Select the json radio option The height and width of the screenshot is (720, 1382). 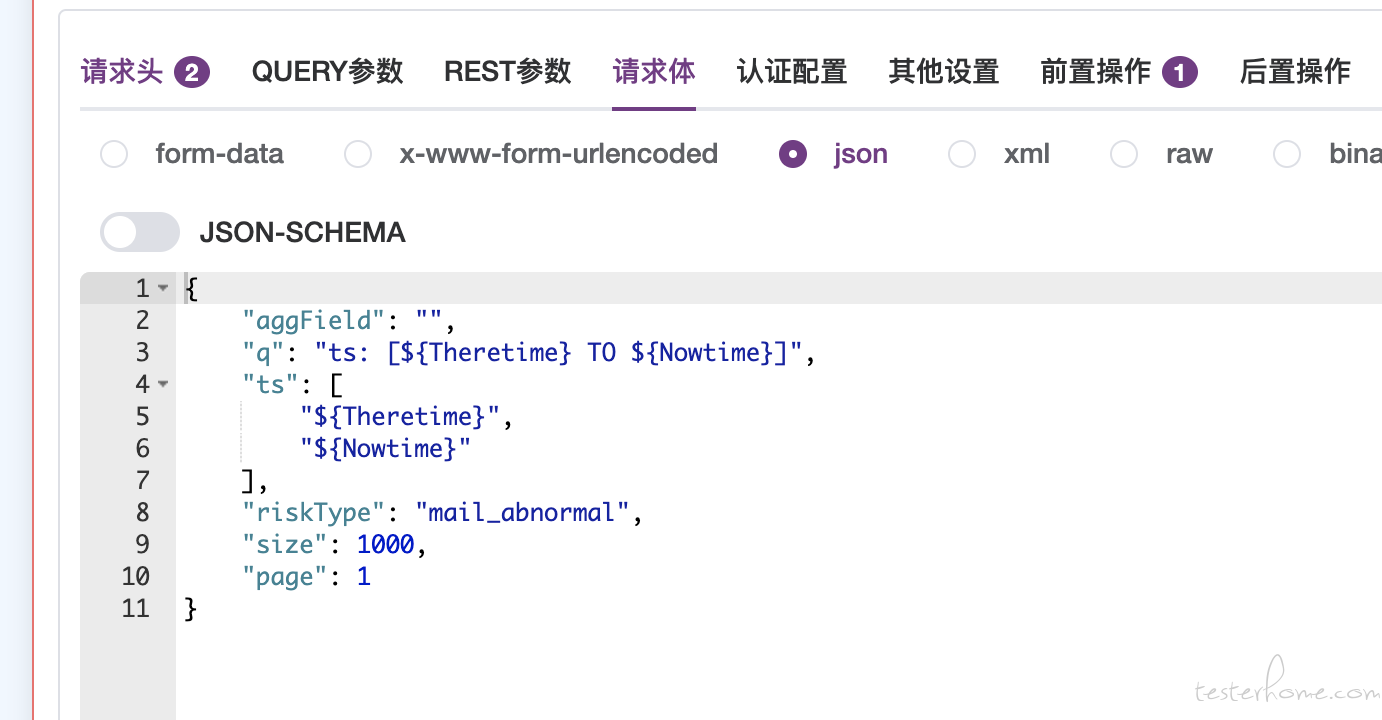click(x=793, y=154)
